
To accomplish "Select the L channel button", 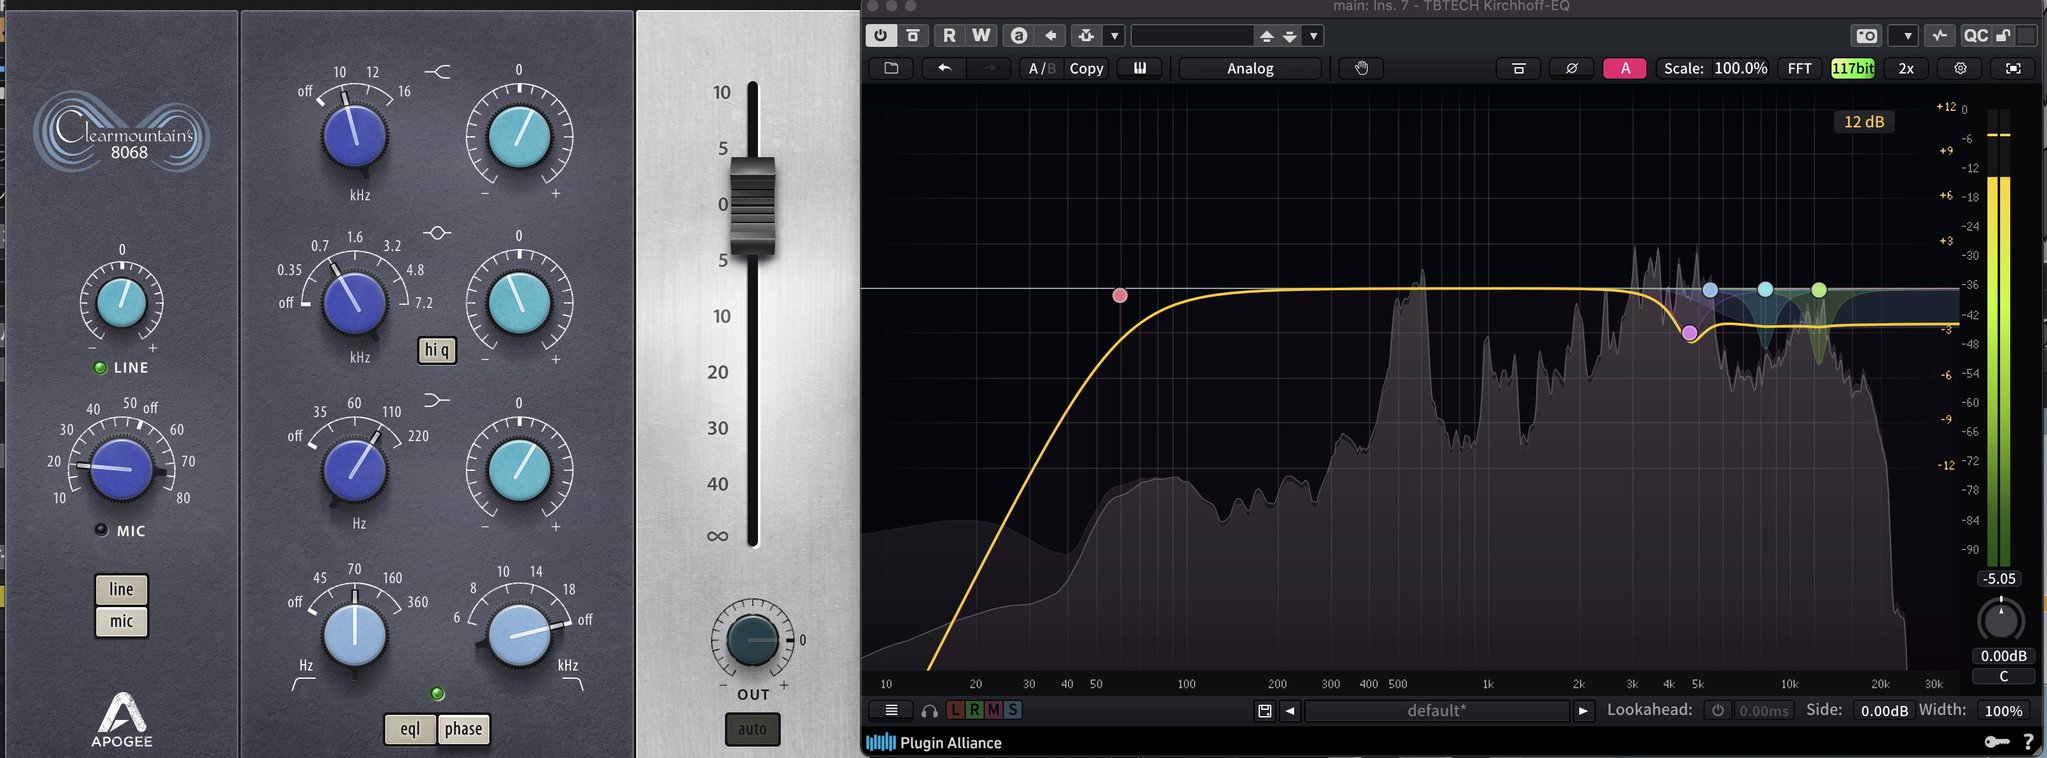I will [955, 710].
